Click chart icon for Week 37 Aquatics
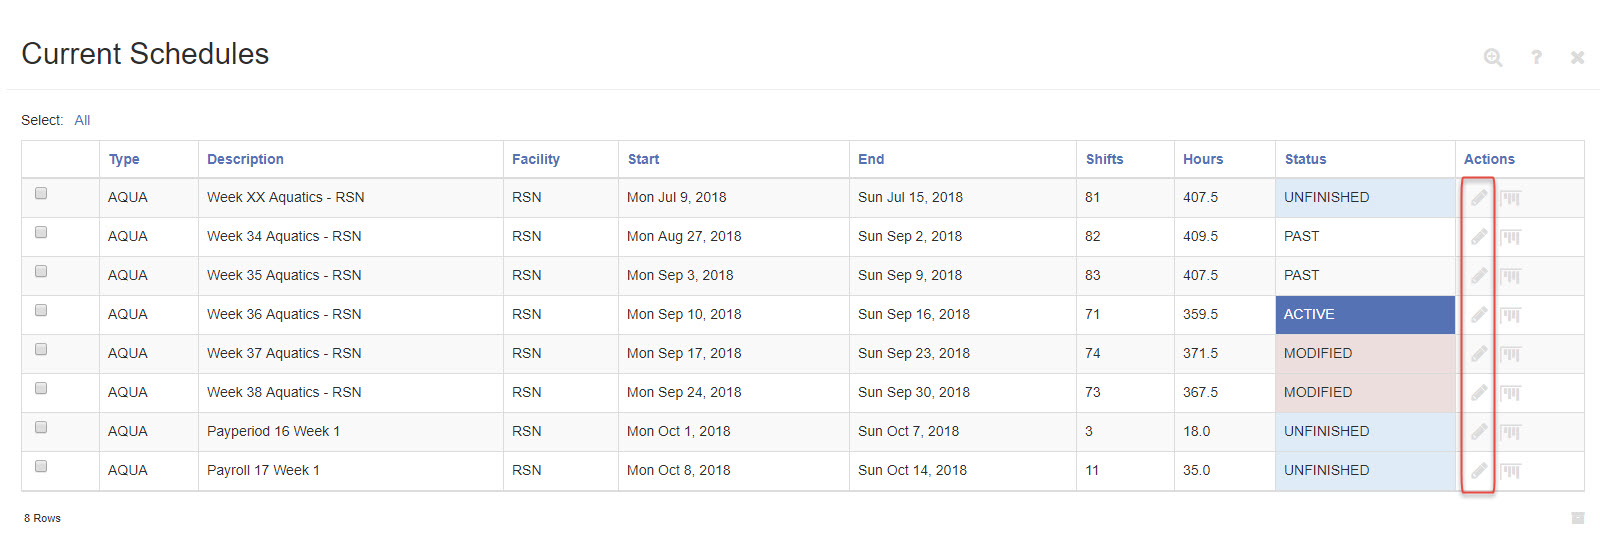This screenshot has height=534, width=1608. pos(1510,354)
